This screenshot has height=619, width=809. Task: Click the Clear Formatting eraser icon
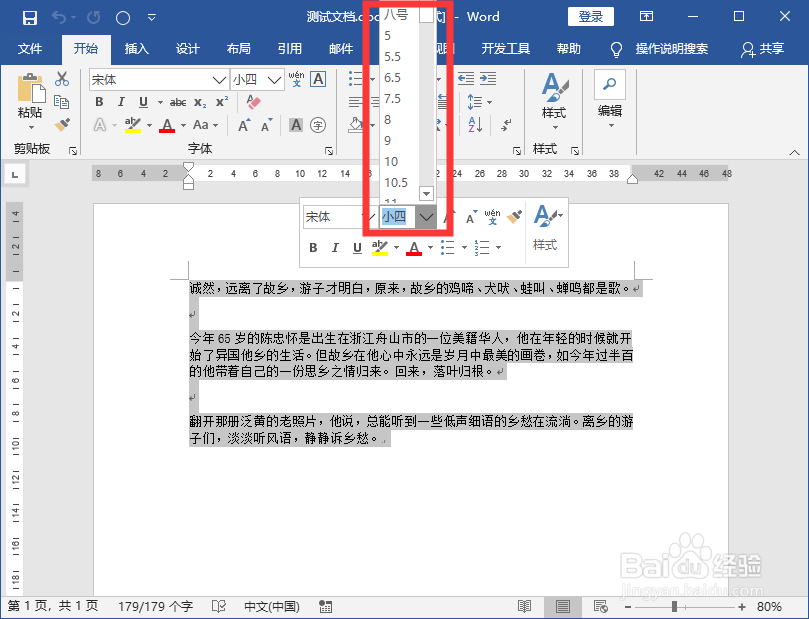[x=252, y=102]
